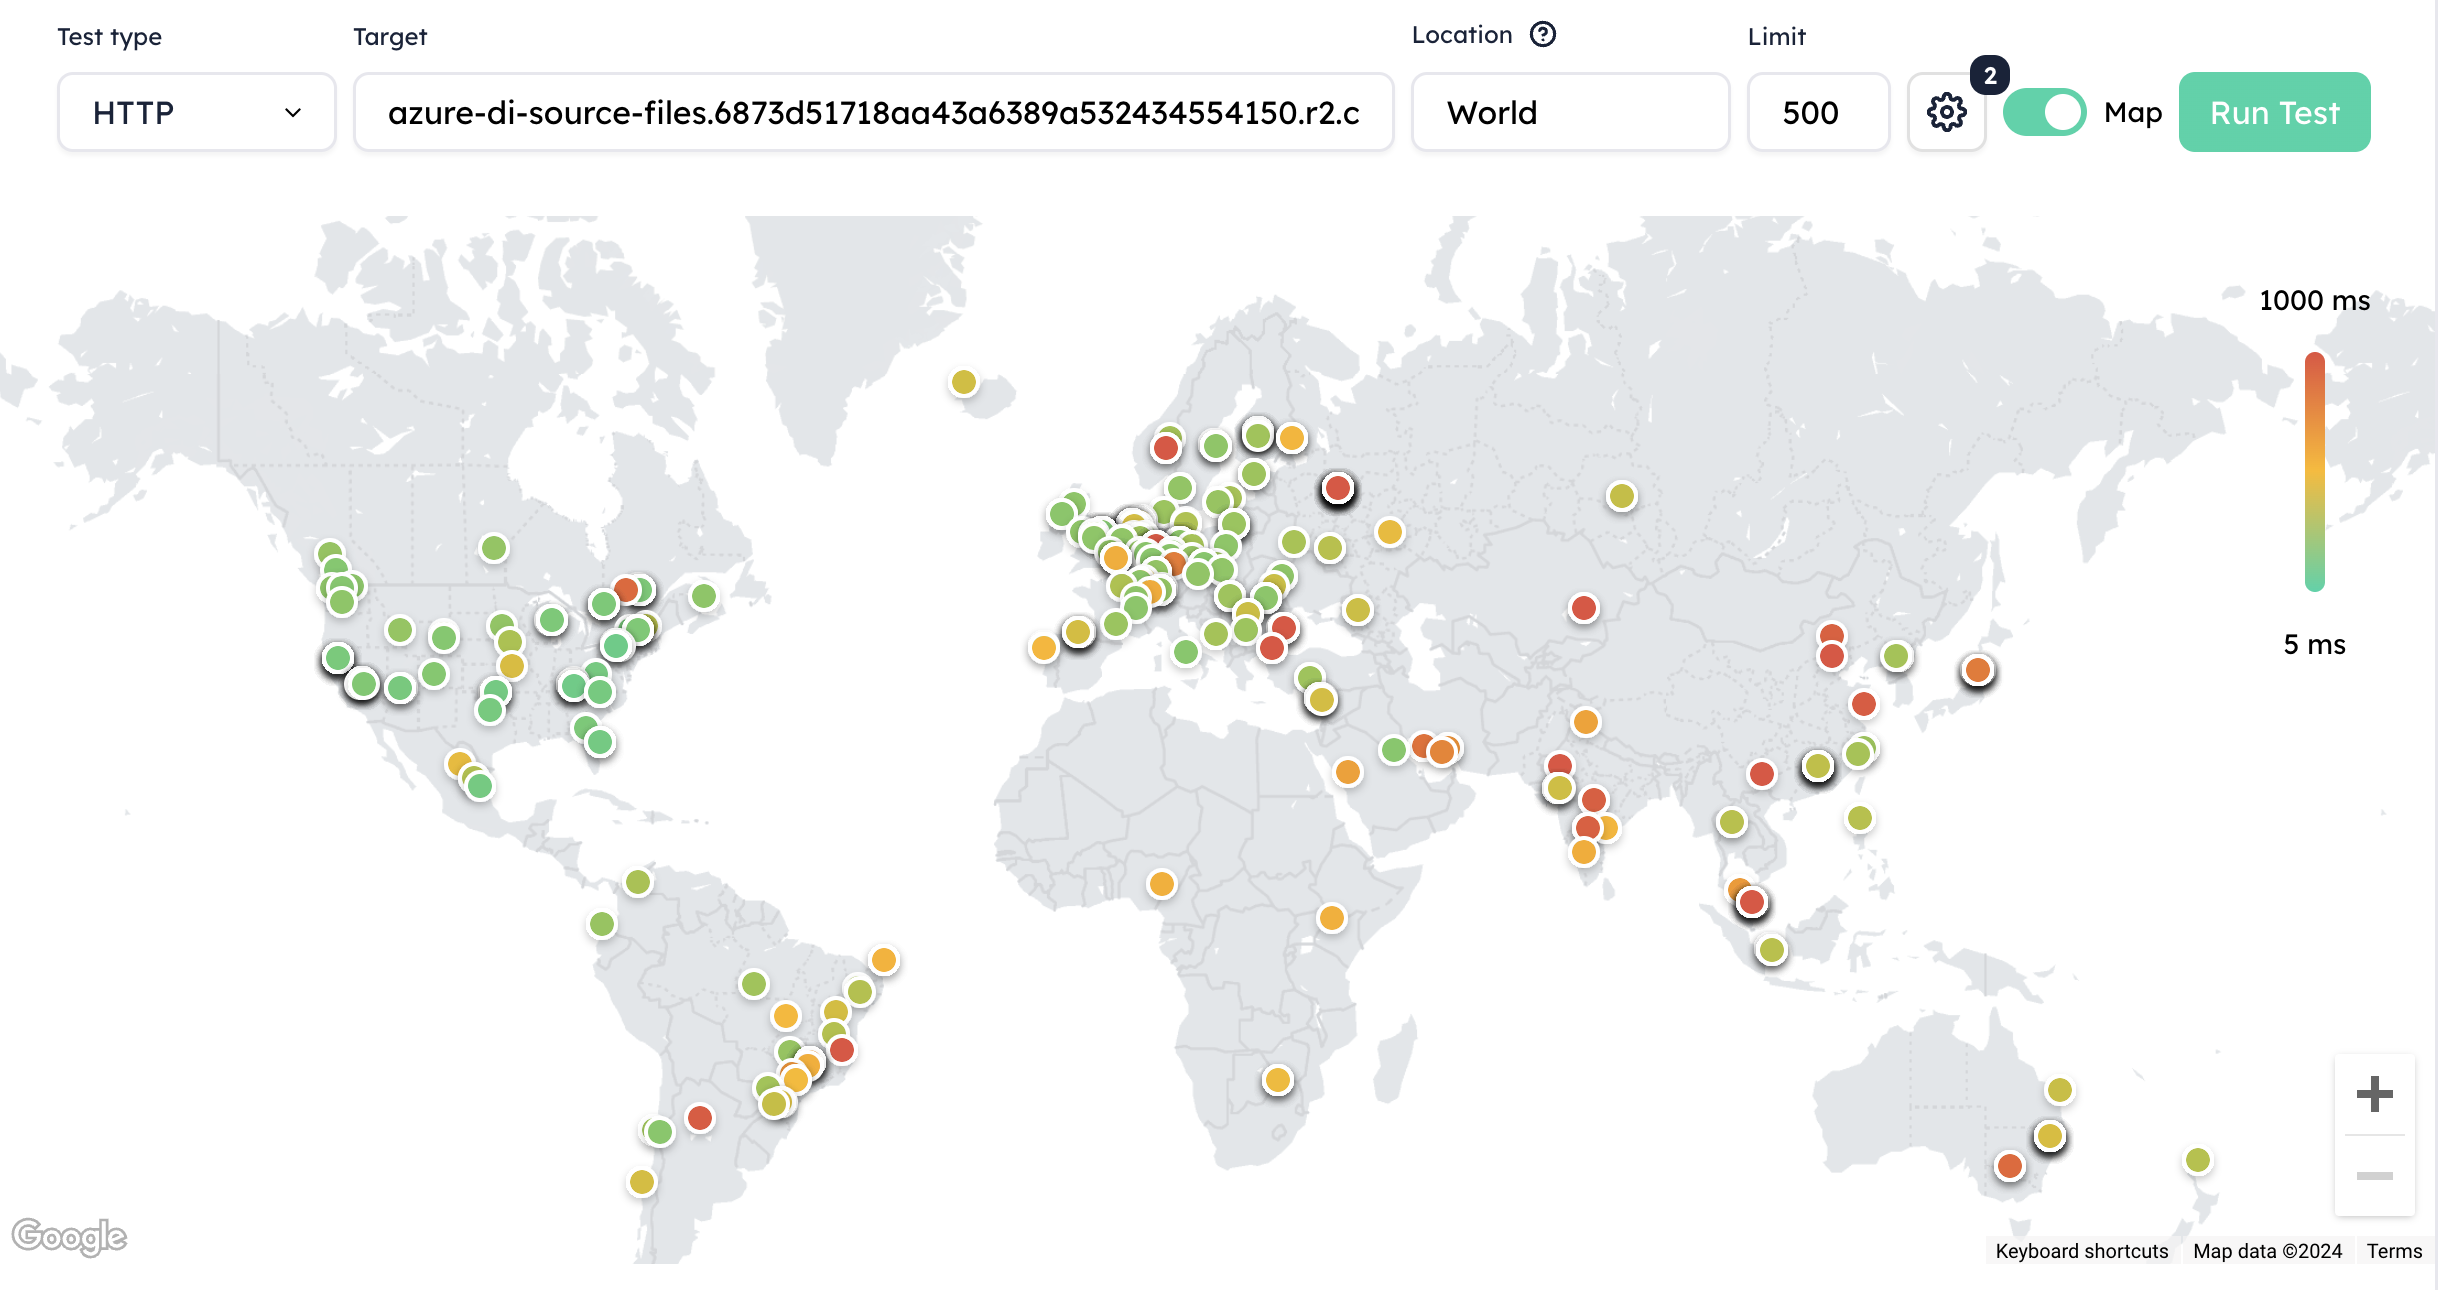Click the Location help question-mark icon

(x=1543, y=35)
